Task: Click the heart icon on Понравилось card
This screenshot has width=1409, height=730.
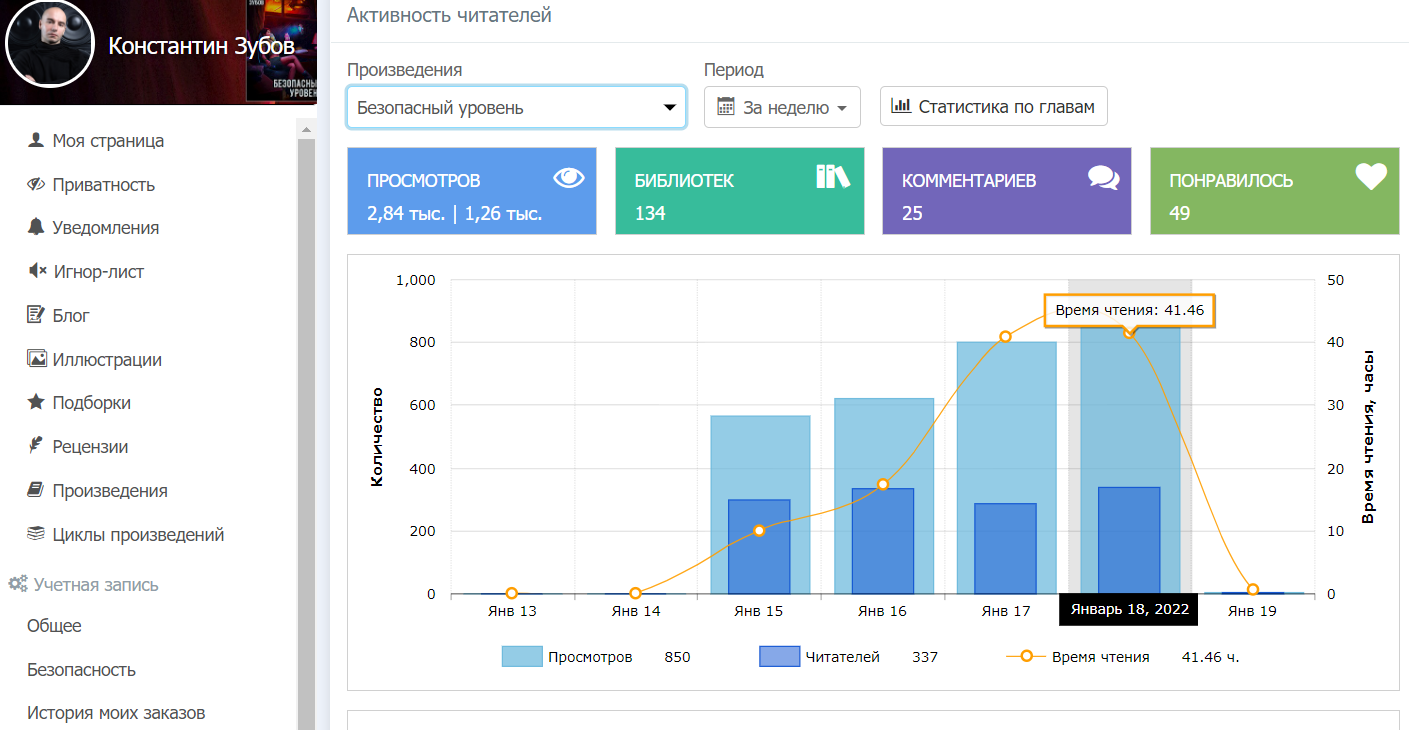Action: click(1371, 177)
